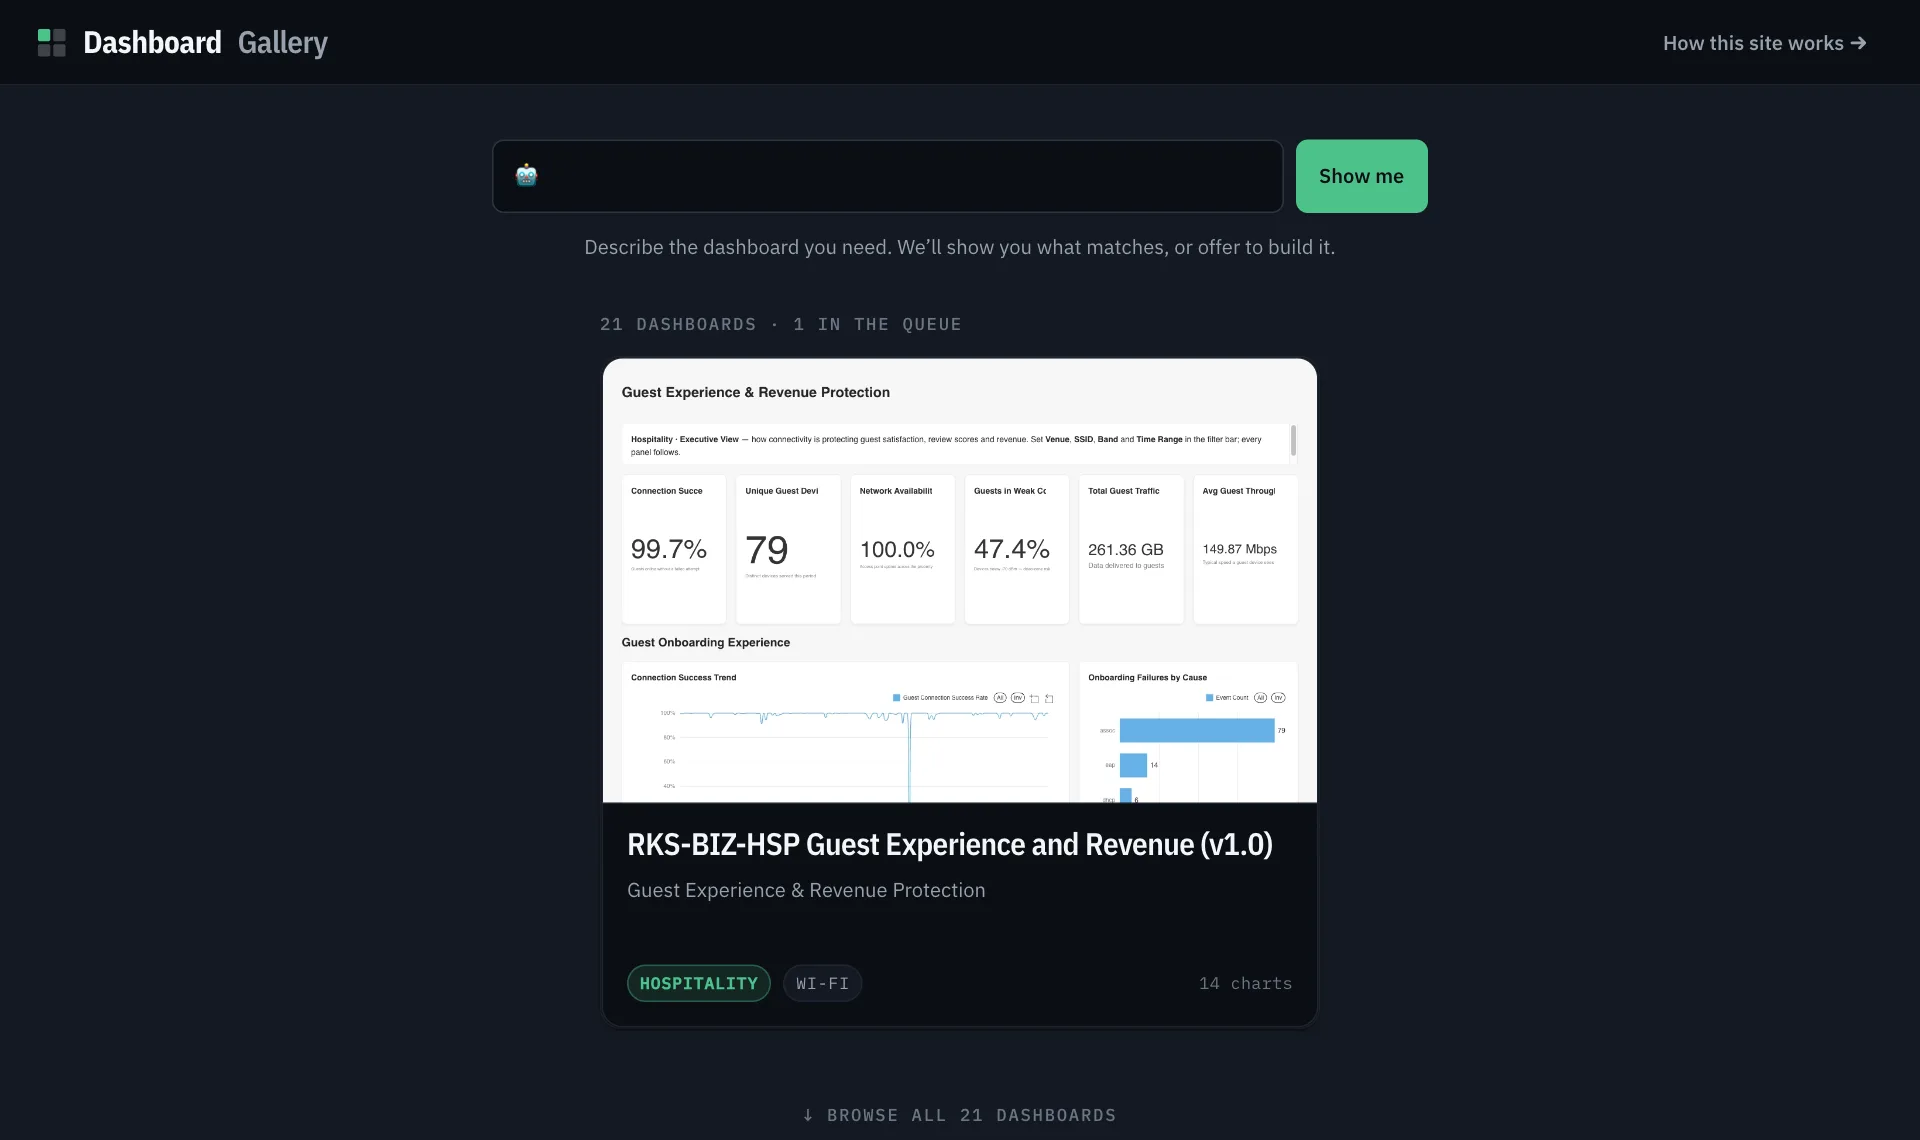Click the robot icon in the search box
This screenshot has height=1140, width=1920.
click(527, 176)
